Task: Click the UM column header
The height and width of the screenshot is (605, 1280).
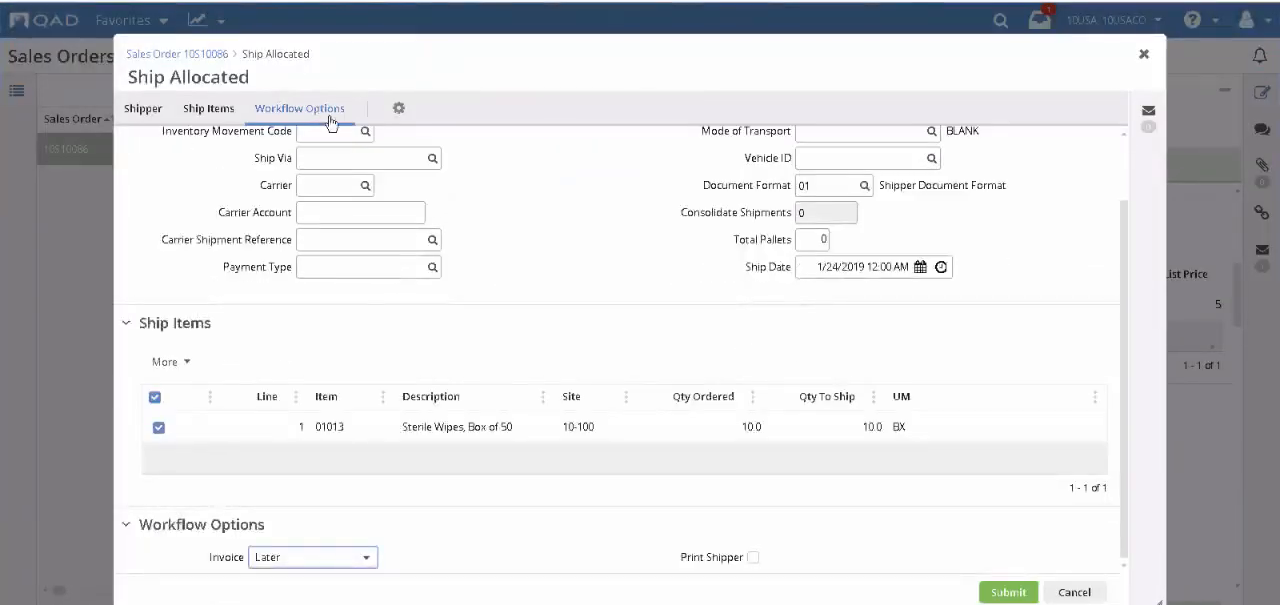Action: click(901, 397)
